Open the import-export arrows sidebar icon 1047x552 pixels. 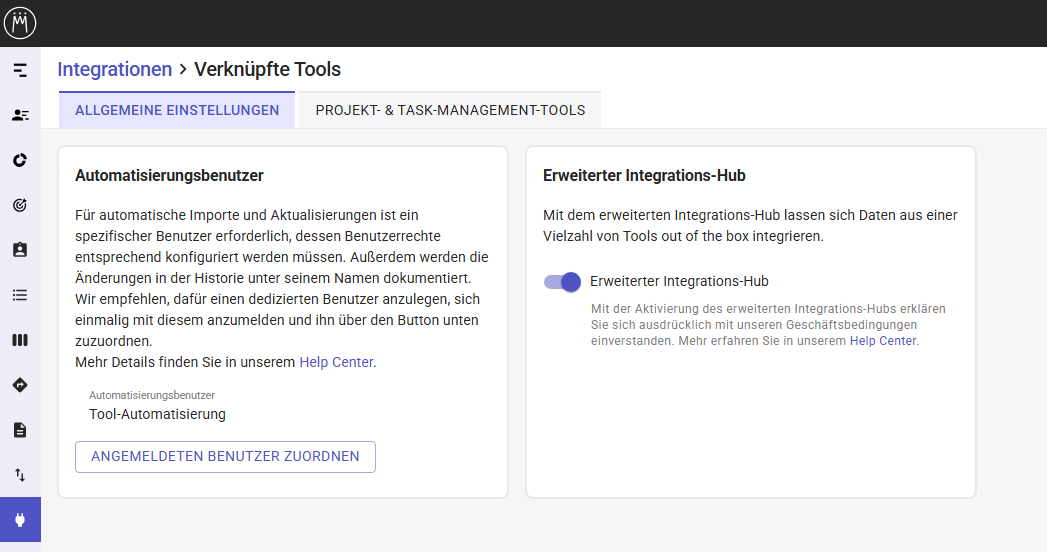click(20, 475)
